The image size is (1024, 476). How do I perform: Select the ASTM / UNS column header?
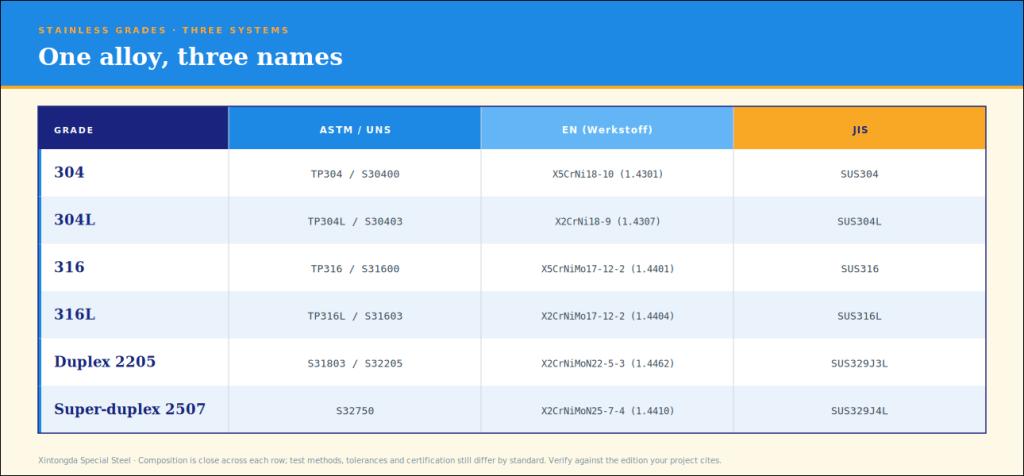355,129
